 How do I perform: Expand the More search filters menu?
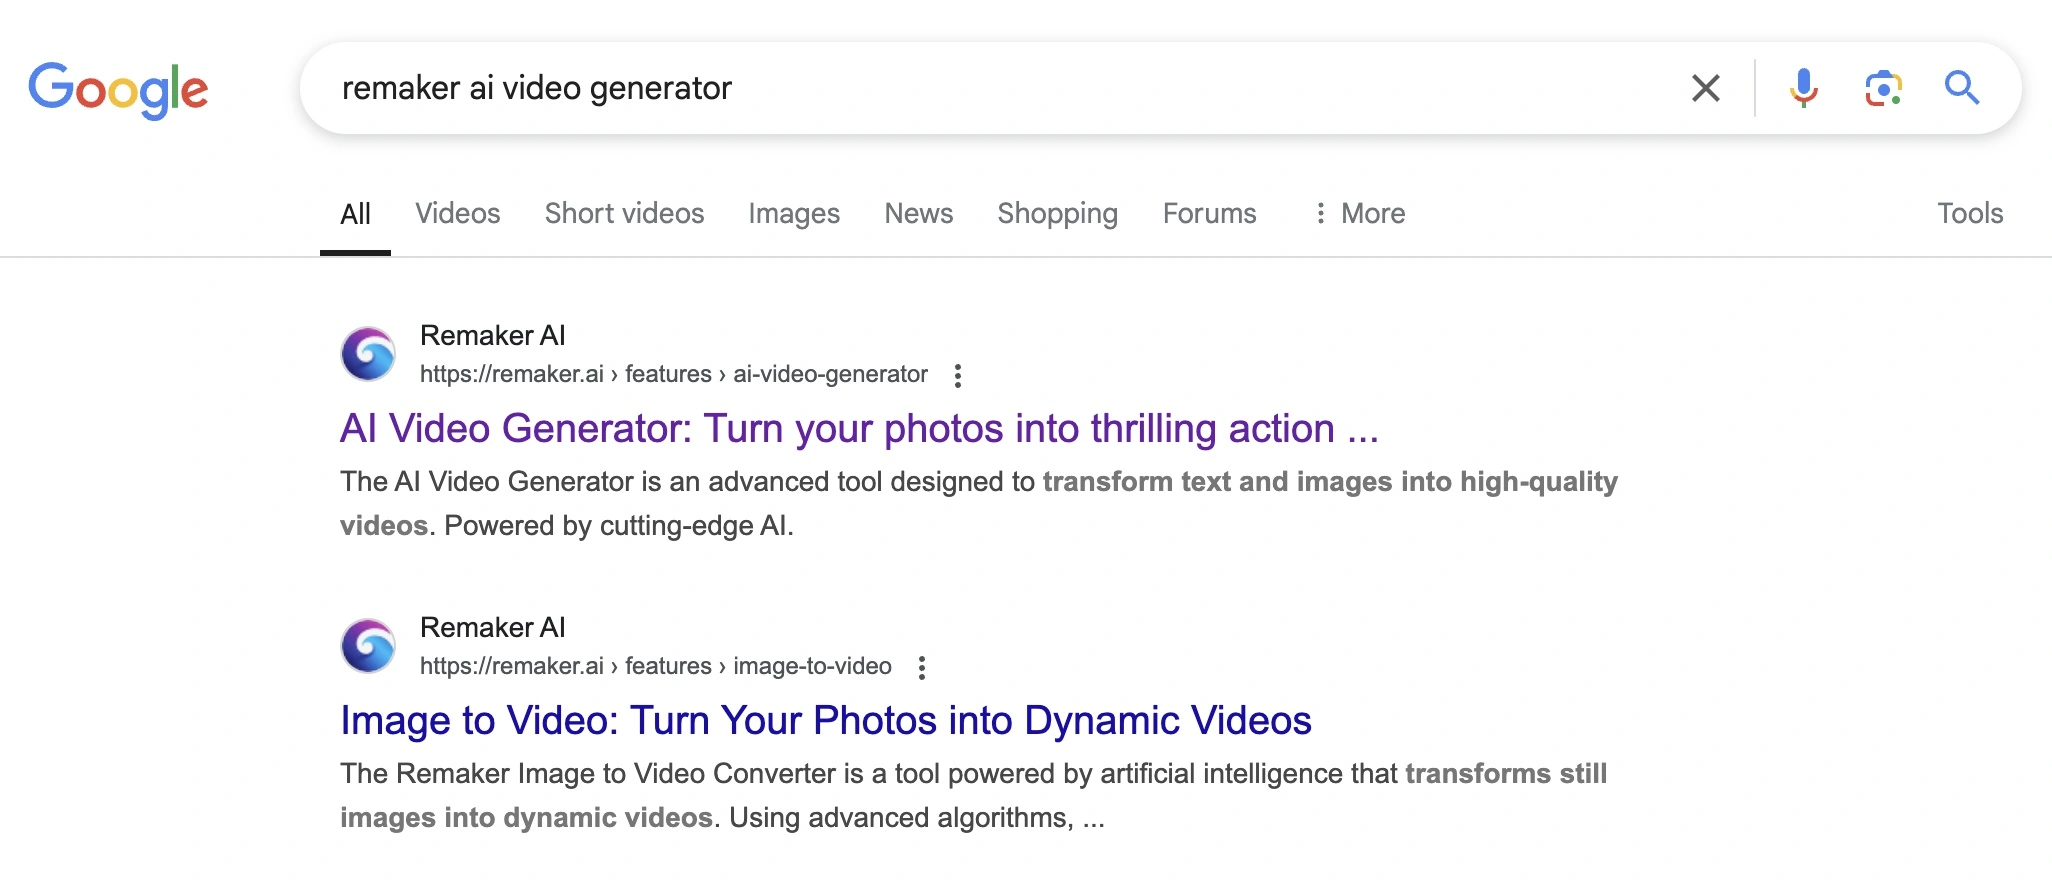1359,213
